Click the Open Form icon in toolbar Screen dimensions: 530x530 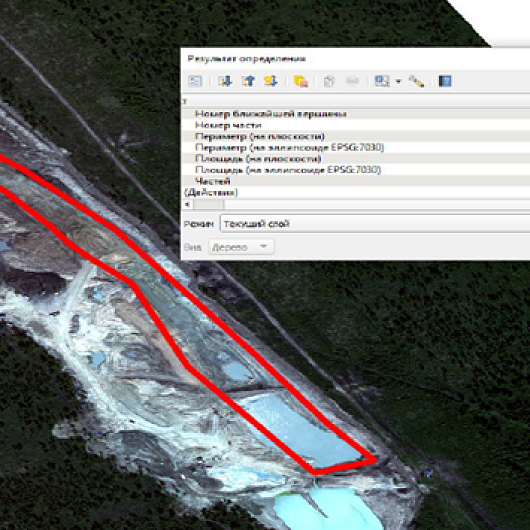click(195, 81)
